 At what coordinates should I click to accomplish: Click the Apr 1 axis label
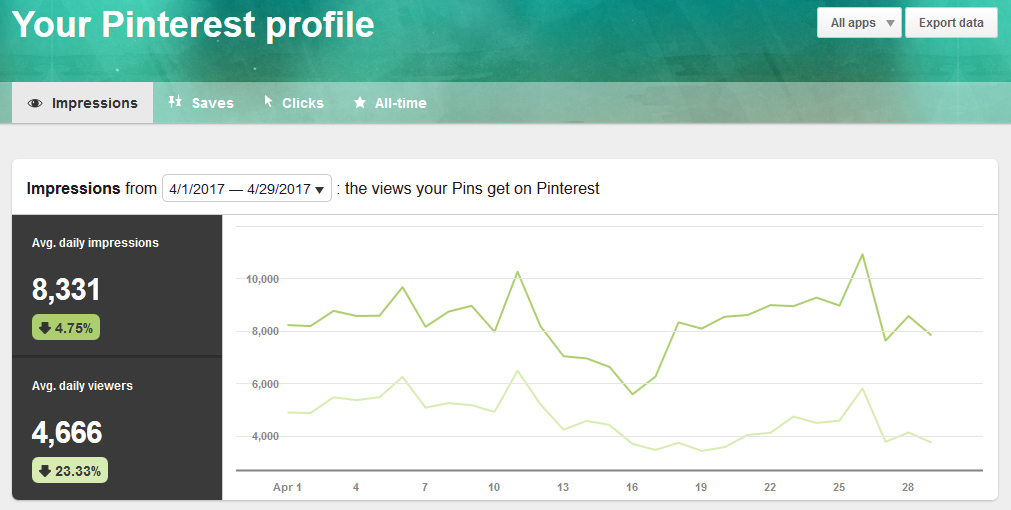(x=287, y=487)
